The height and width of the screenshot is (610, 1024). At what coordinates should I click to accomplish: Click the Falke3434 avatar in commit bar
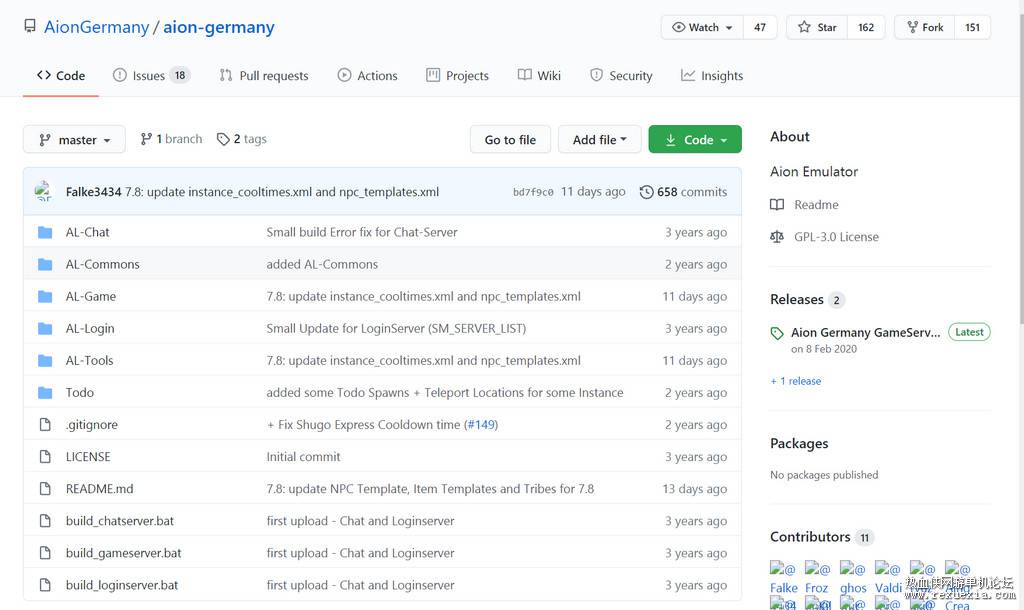pyautogui.click(x=43, y=191)
